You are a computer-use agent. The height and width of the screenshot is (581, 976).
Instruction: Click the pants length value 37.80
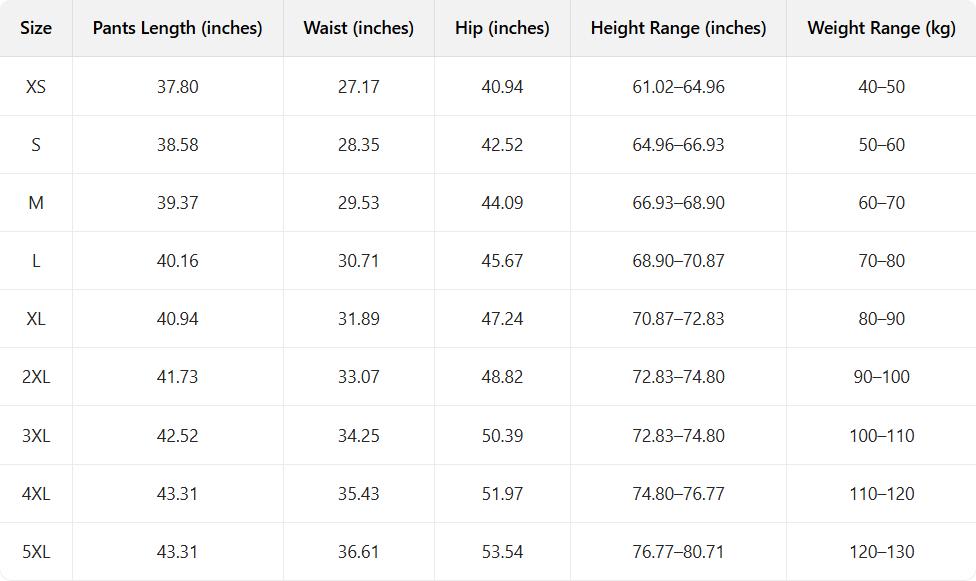click(x=177, y=87)
